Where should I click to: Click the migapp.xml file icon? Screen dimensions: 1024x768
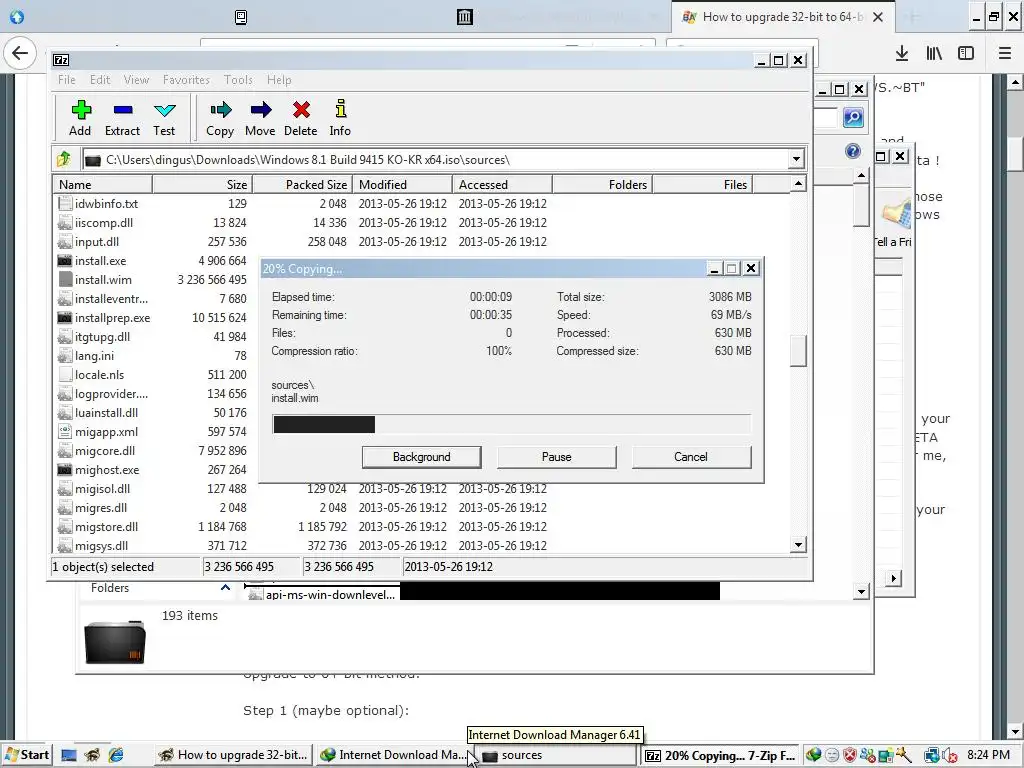point(65,432)
